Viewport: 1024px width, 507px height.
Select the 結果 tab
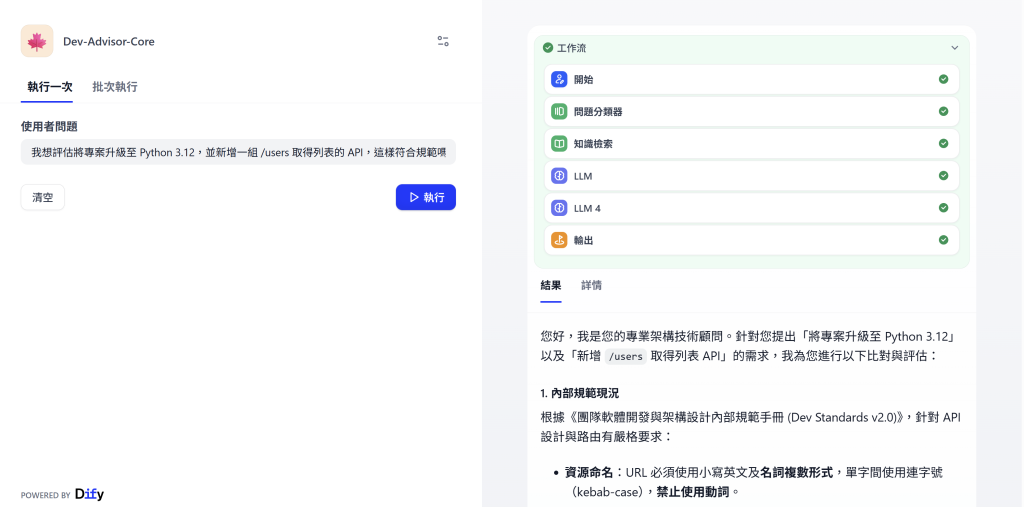point(551,286)
